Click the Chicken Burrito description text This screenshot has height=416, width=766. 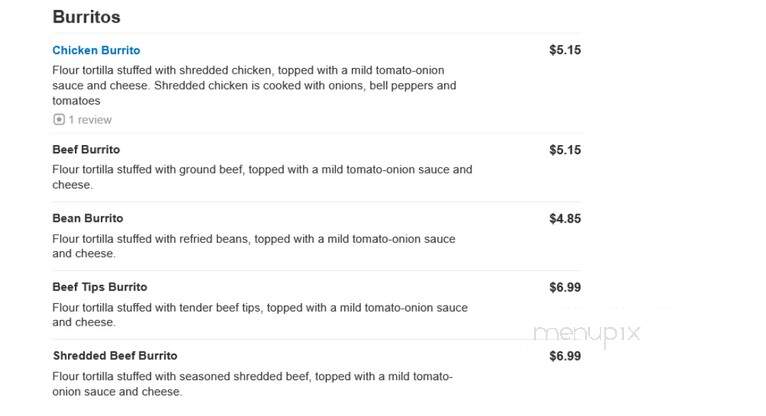pos(255,85)
